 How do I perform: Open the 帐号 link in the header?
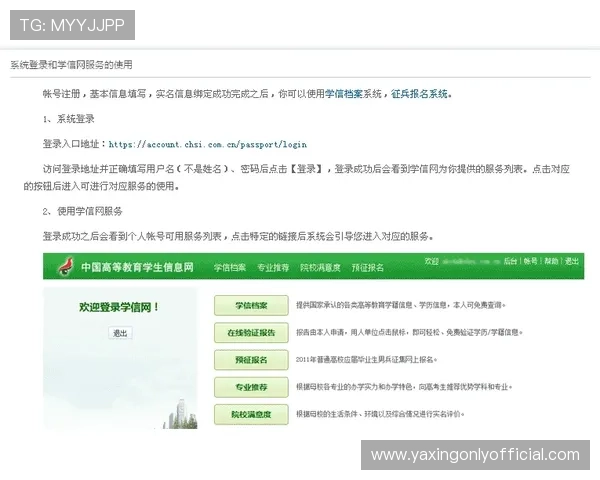[531, 261]
